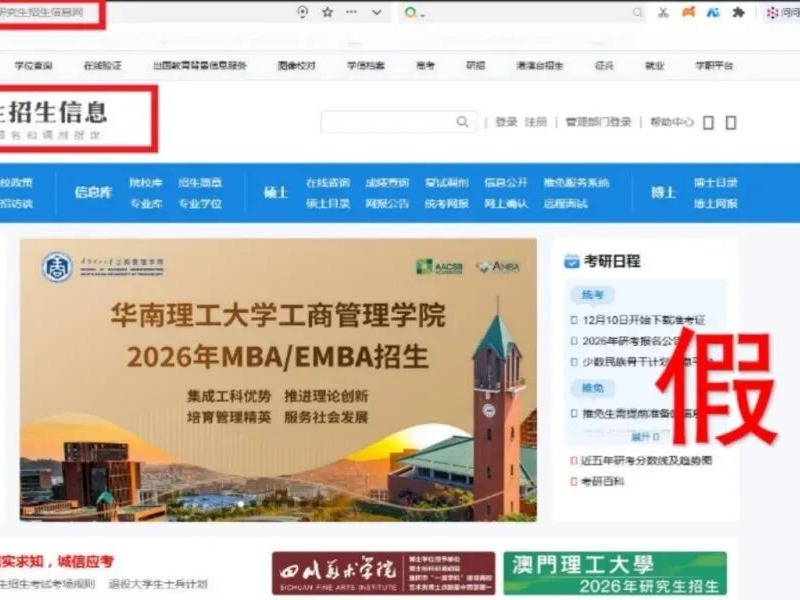Viewport: 800px width, 600px height.
Task: Open the 图像校对 link in the top bar
Action: click(x=296, y=65)
